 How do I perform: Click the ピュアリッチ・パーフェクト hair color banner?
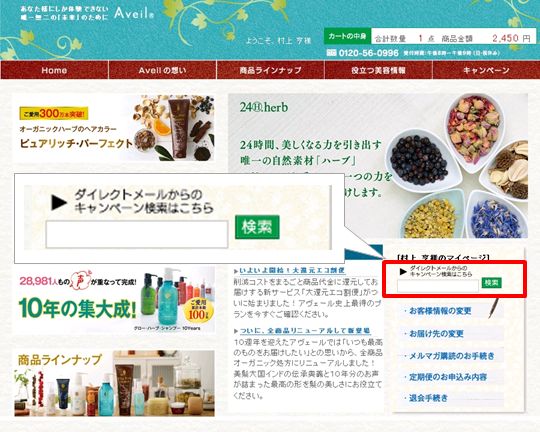pyautogui.click(x=114, y=128)
